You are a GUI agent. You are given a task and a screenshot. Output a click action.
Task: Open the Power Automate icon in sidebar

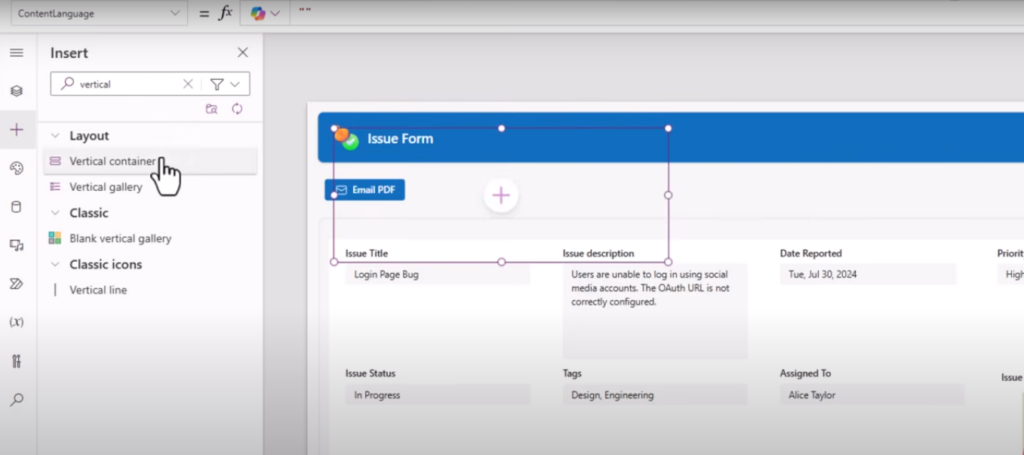[16, 283]
